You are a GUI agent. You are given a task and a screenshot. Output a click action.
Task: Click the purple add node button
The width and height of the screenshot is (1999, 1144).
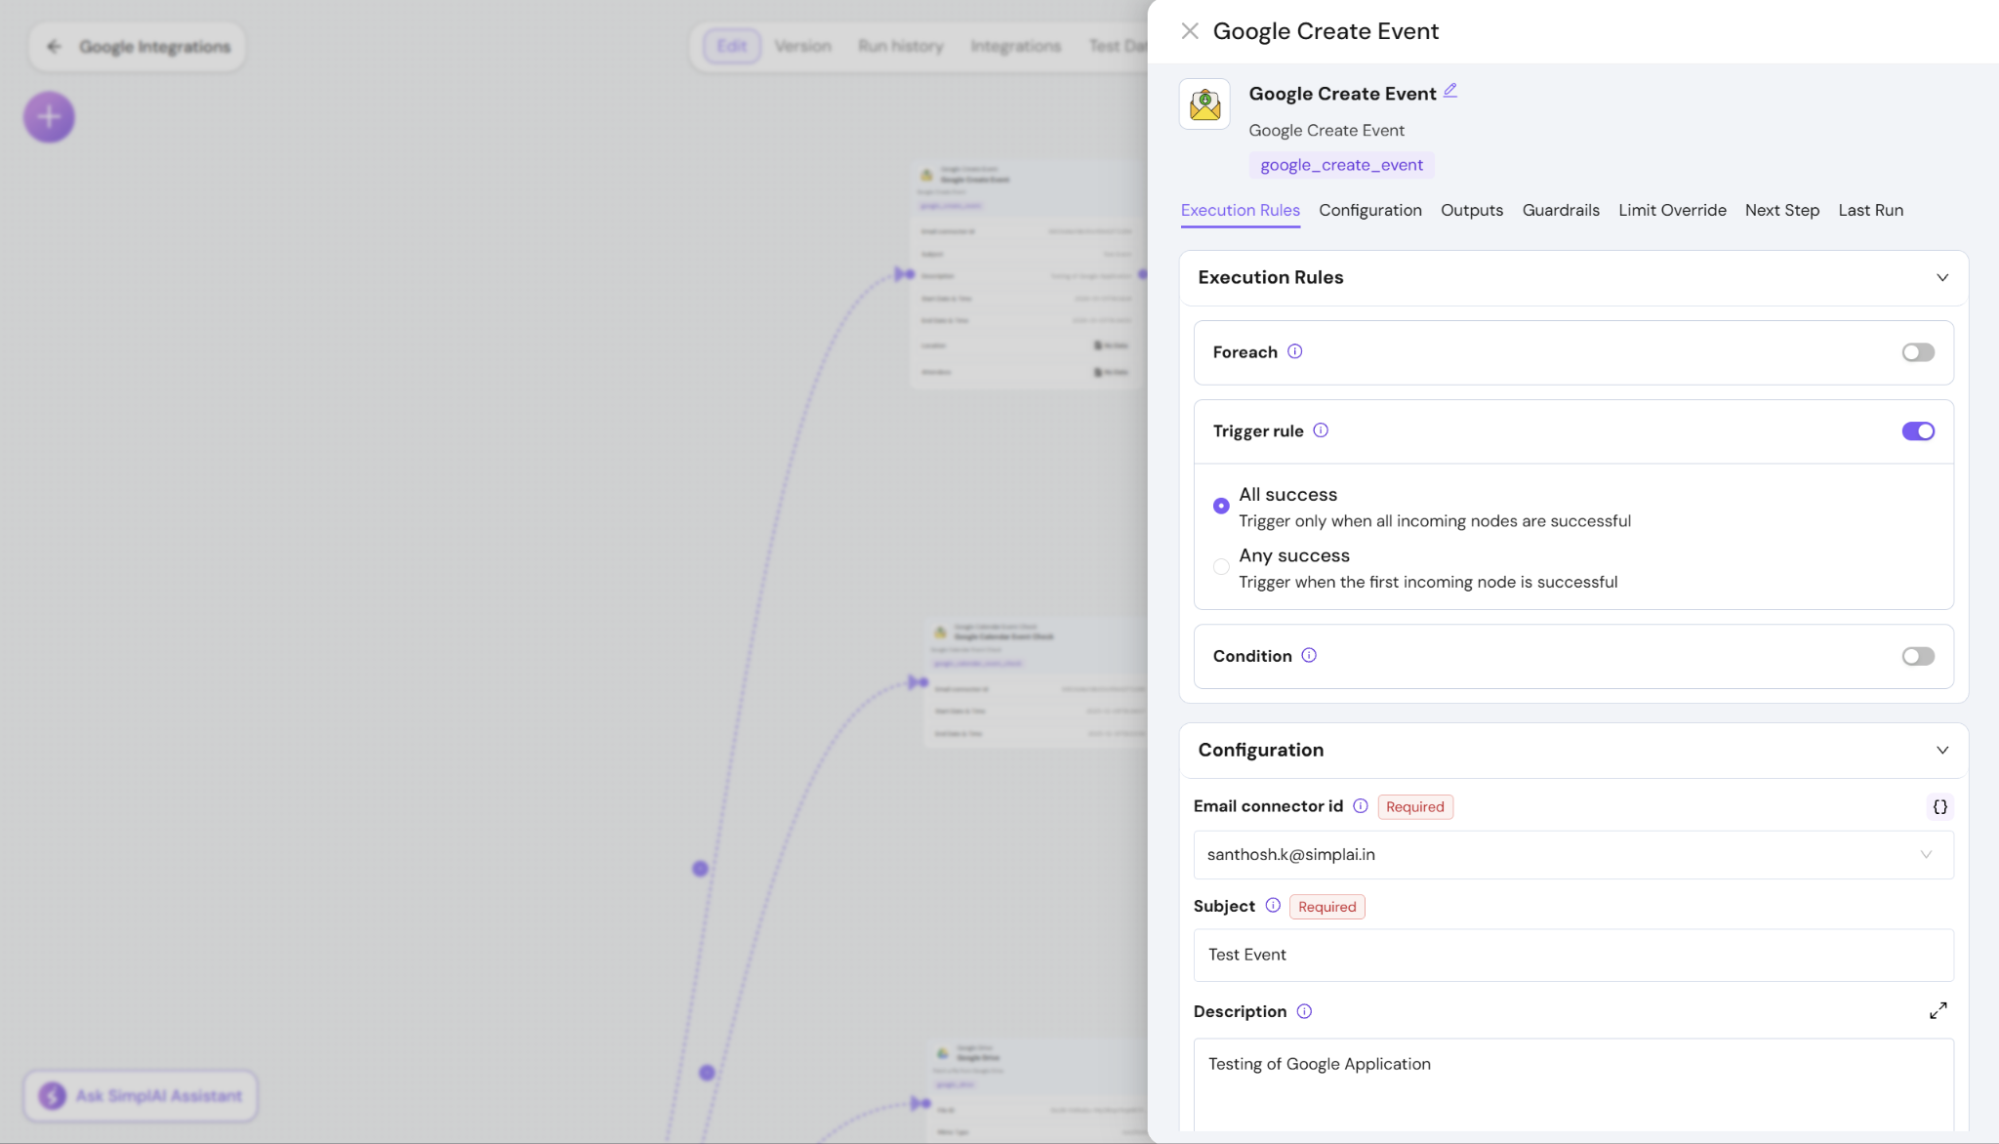coord(49,117)
